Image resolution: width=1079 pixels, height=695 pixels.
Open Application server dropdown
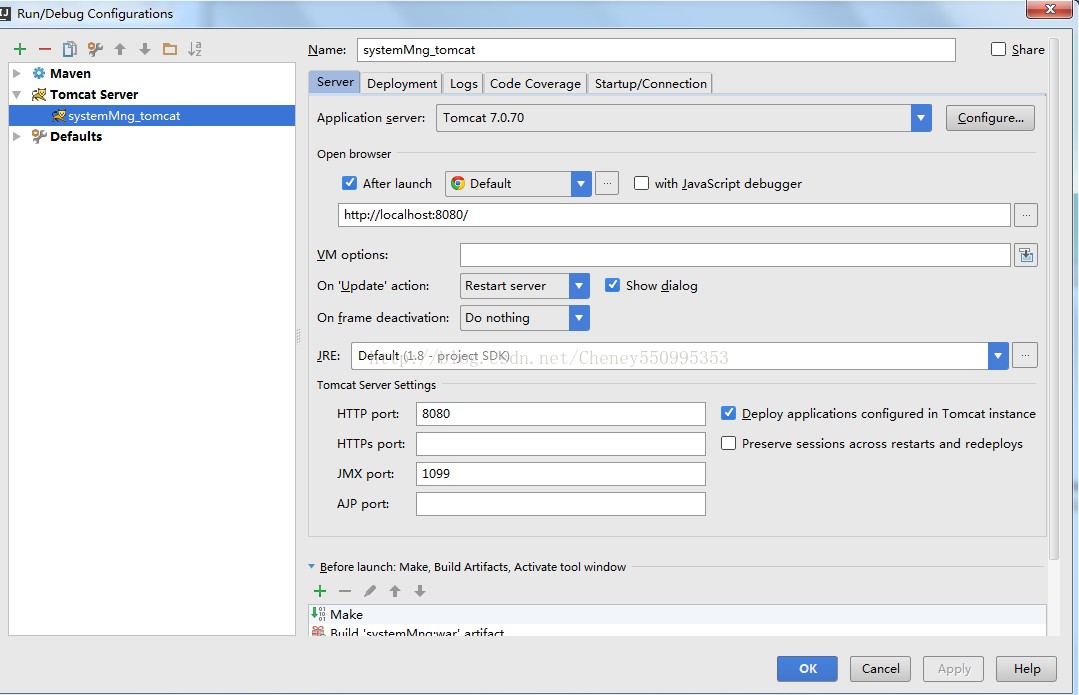[921, 118]
